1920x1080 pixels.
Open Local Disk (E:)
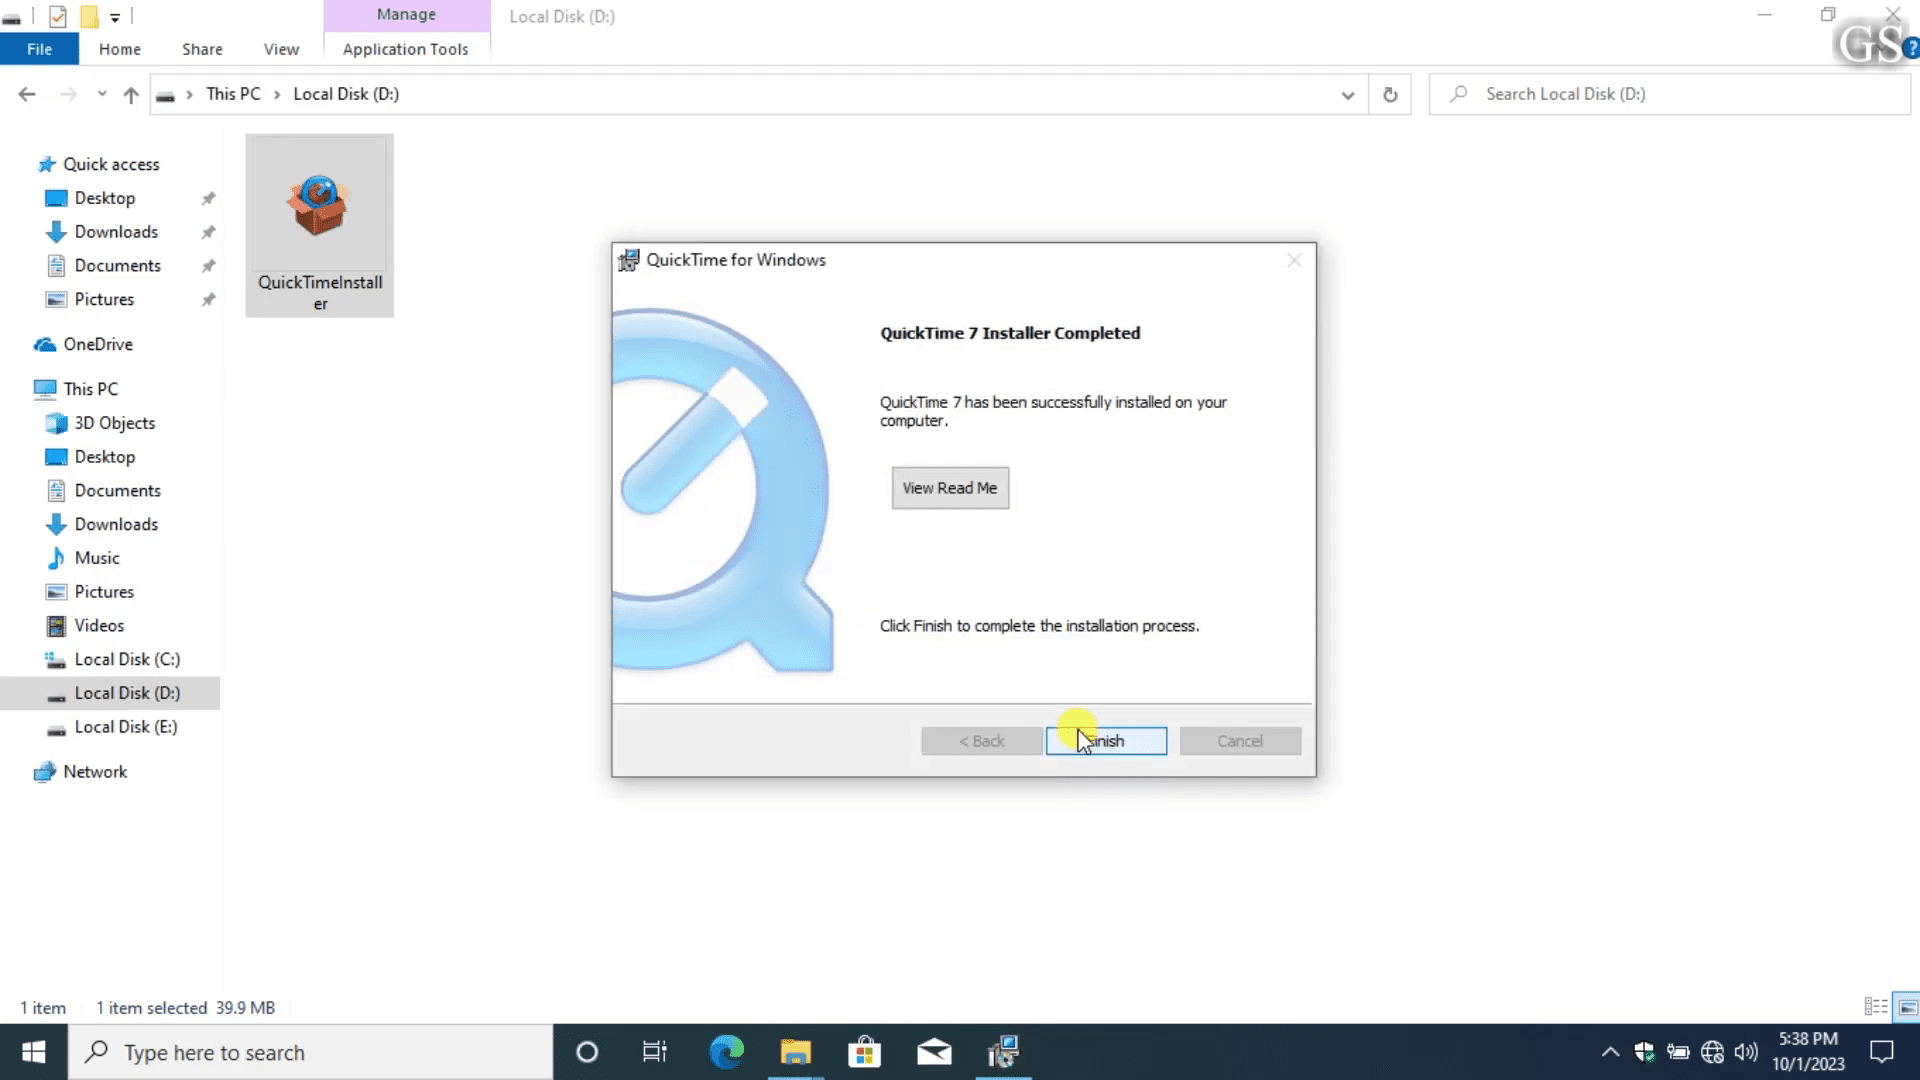click(126, 727)
